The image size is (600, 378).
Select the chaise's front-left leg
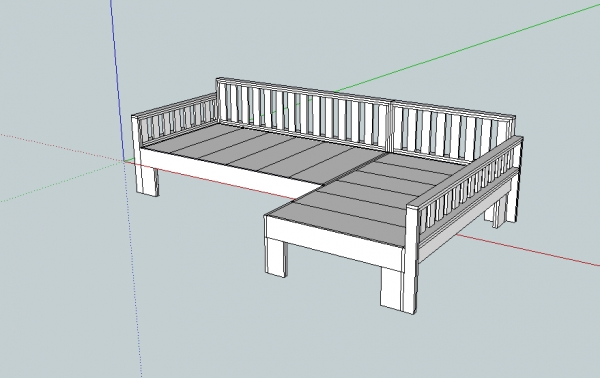(x=276, y=257)
